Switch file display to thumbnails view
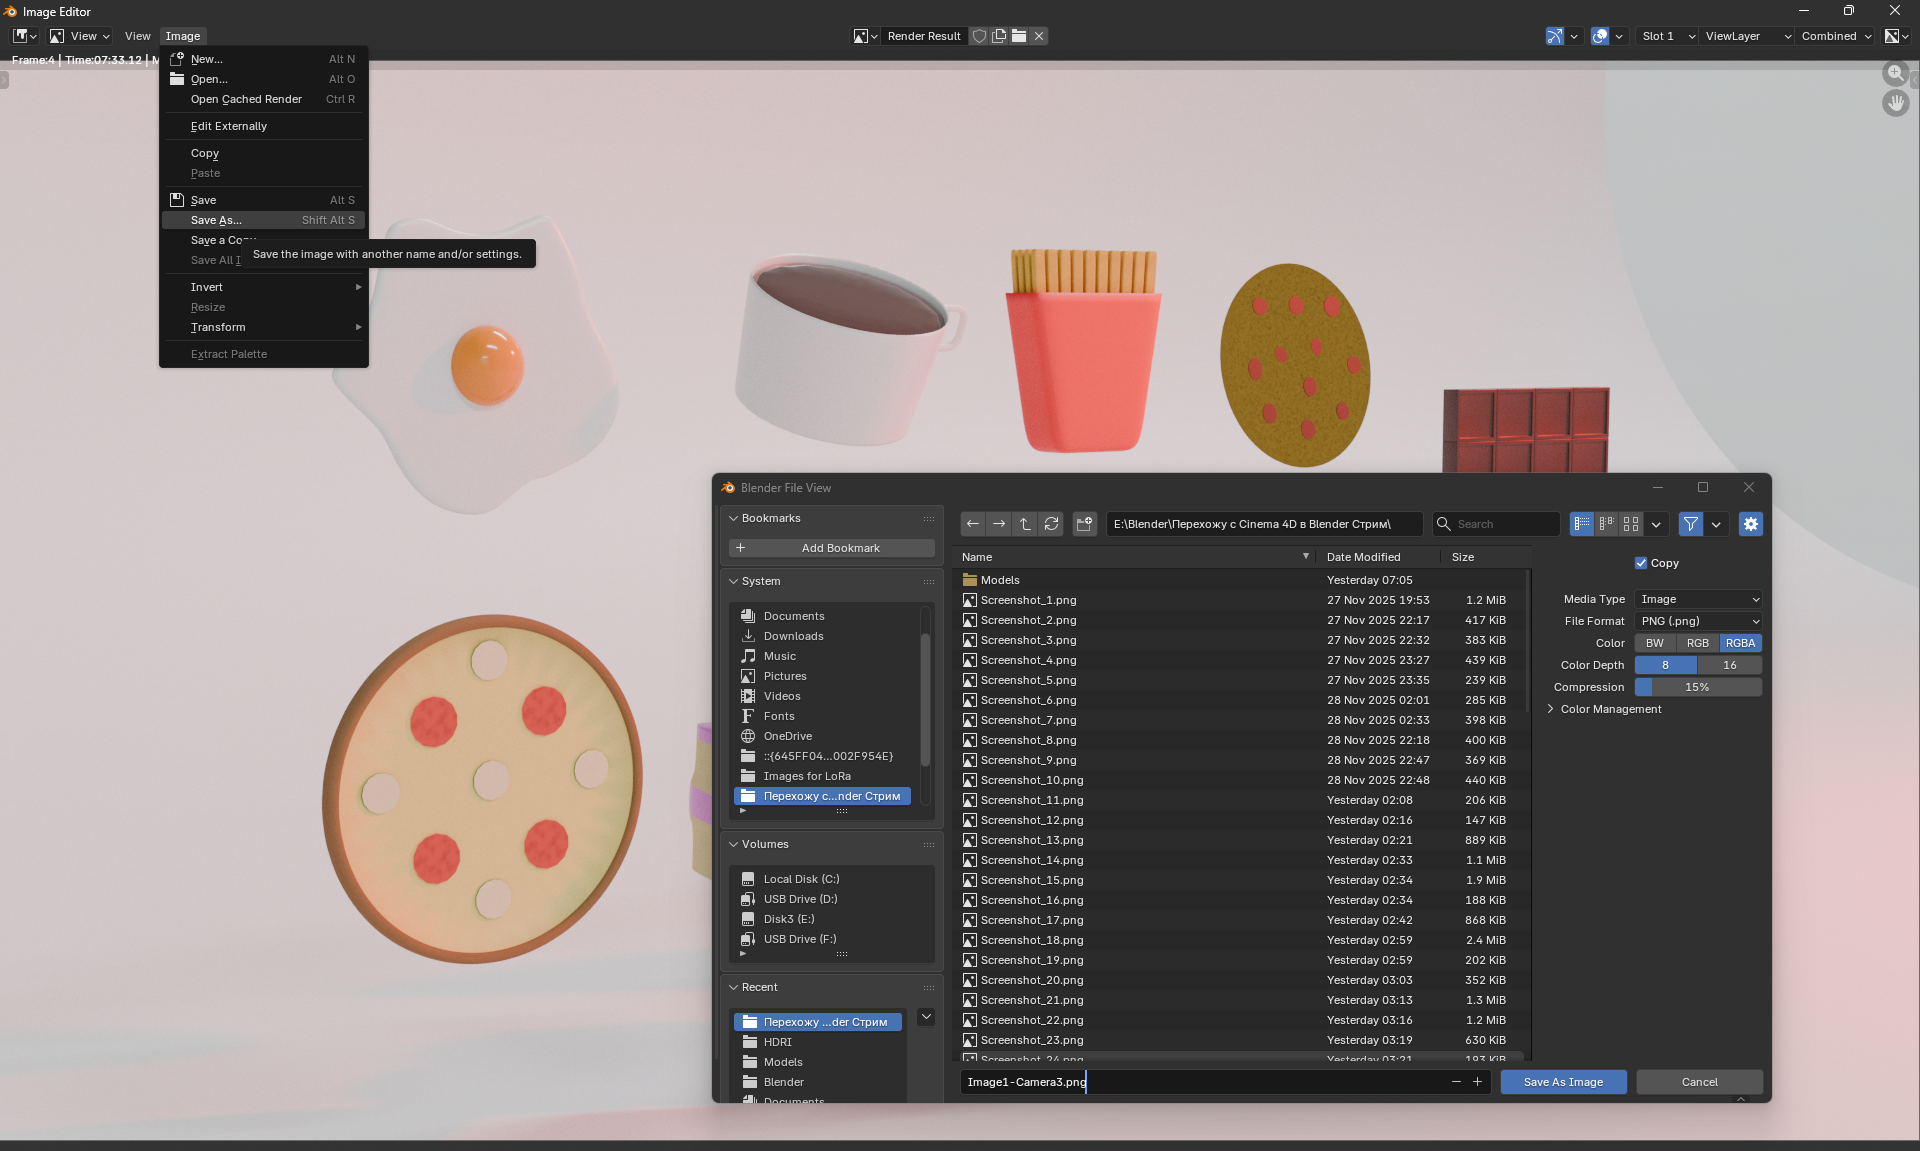This screenshot has height=1151, width=1920. tap(1631, 524)
